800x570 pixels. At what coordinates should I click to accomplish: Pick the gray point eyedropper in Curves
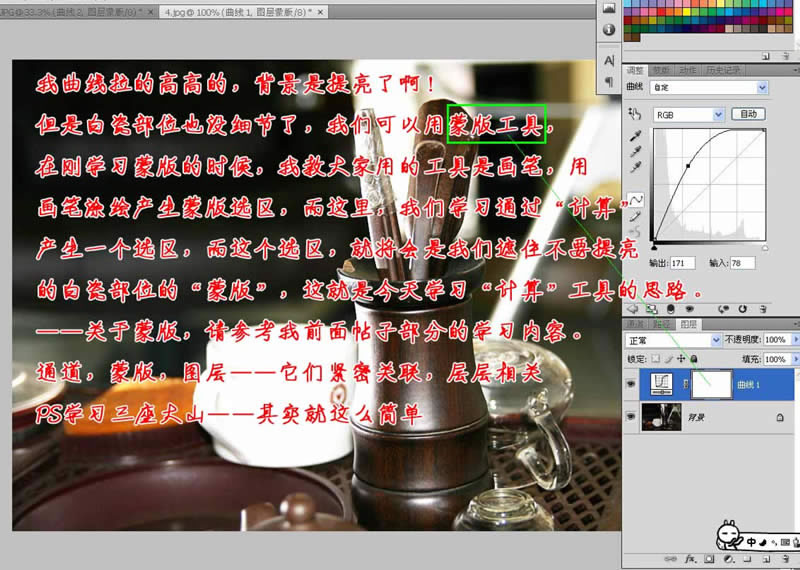(635, 152)
